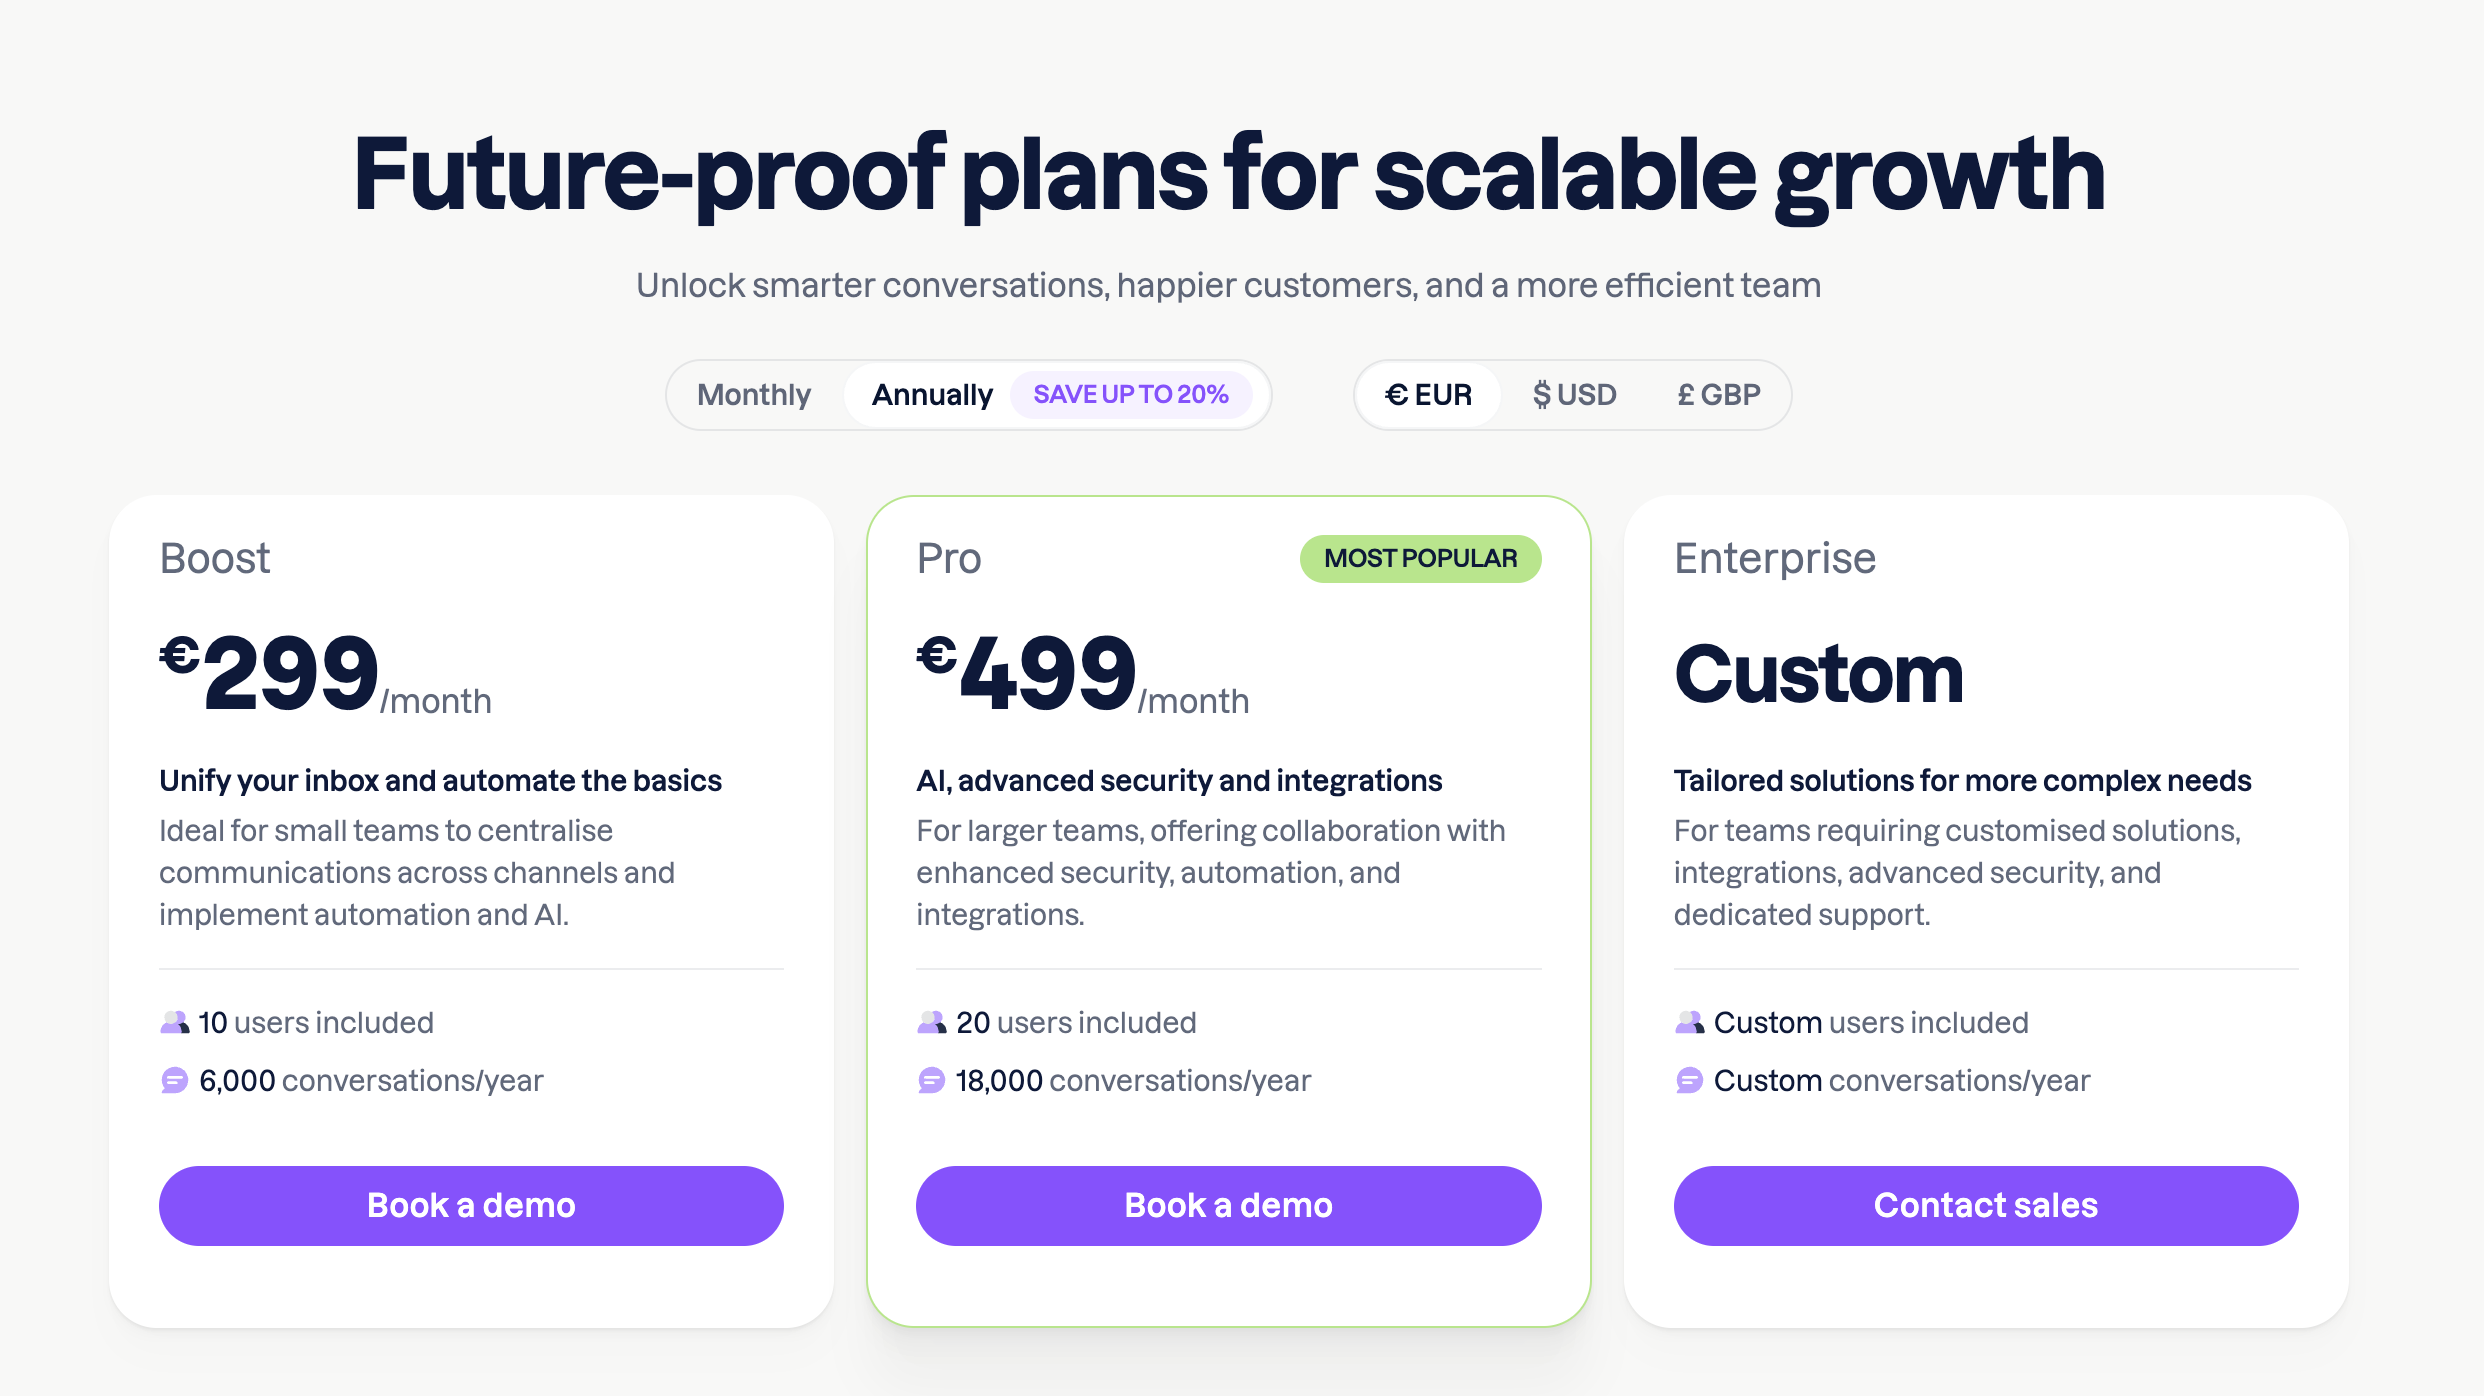Click the MOST POPULAR badge on the Pro plan
This screenshot has width=2484, height=1396.
point(1419,558)
